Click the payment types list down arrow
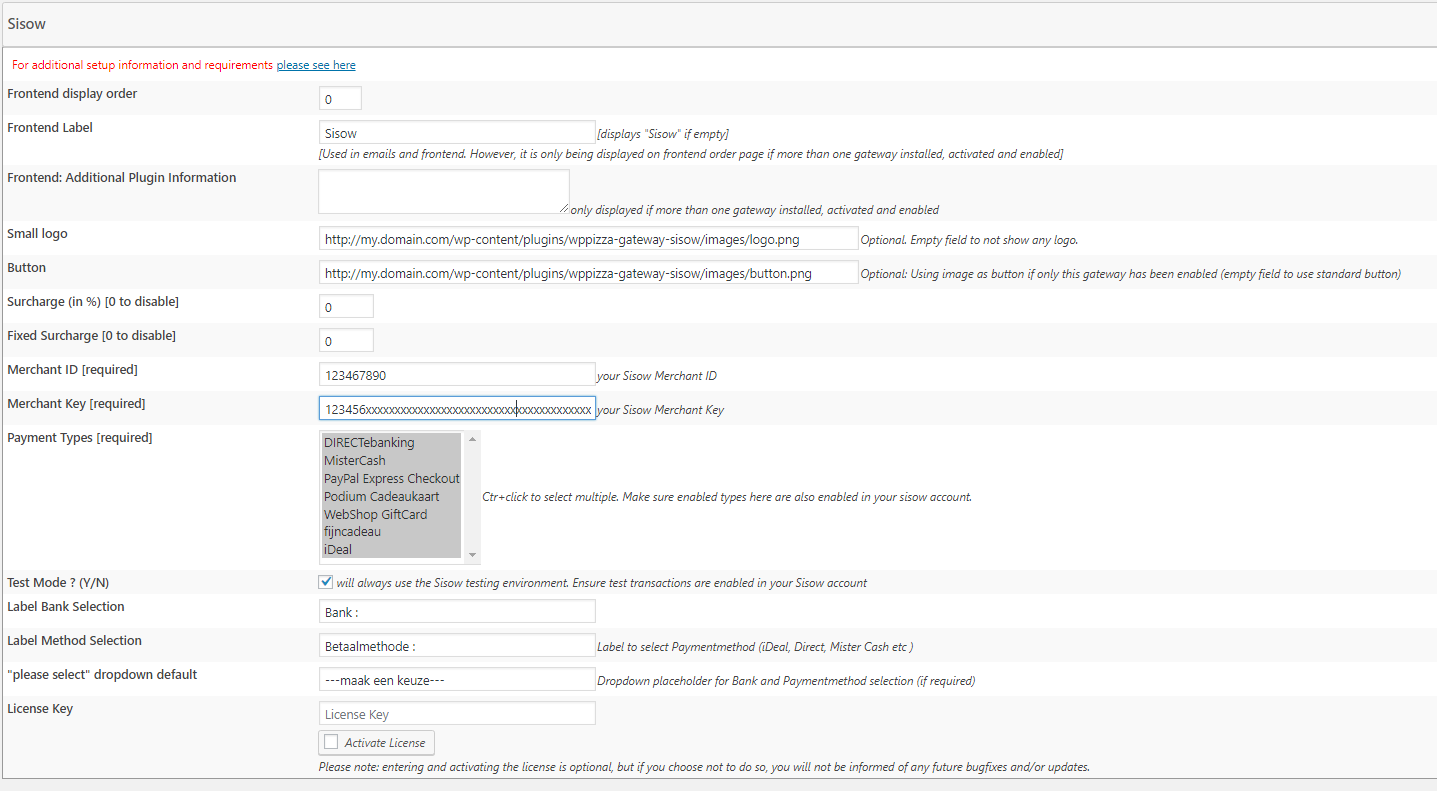1437x791 pixels. [472, 556]
